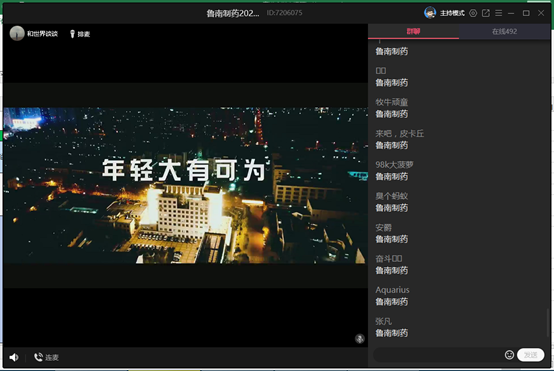Screen dimensions: 554x371
Task: Maximize the live room window
Action: tap(526, 13)
